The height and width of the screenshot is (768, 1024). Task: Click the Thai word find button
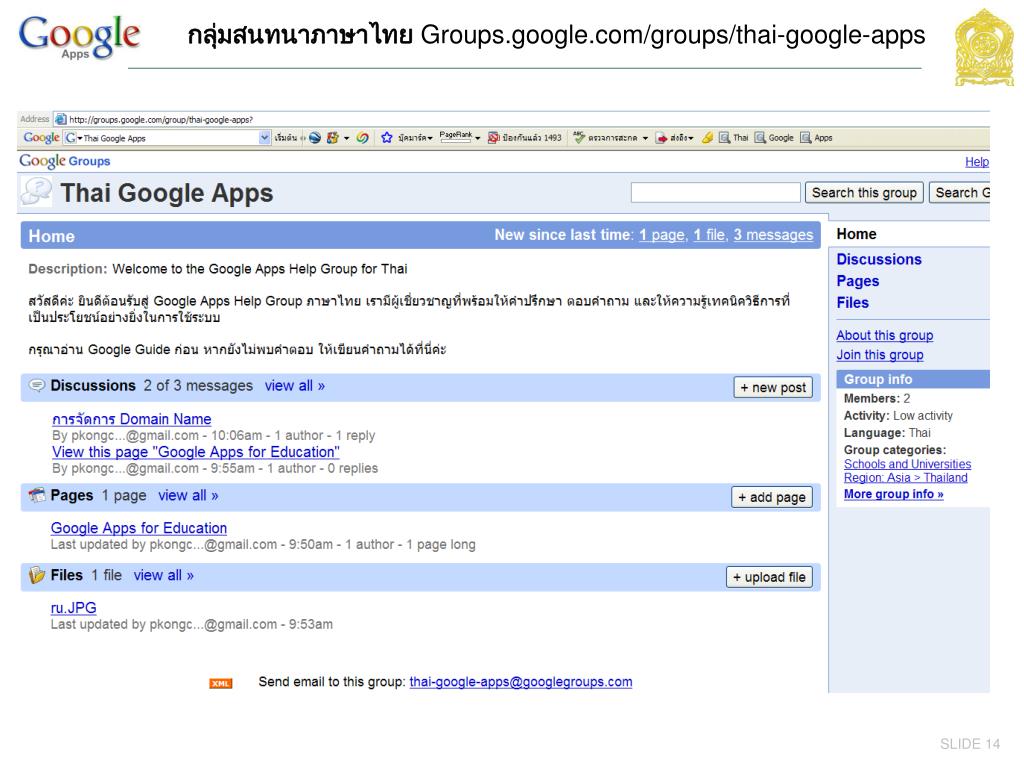click(x=733, y=138)
